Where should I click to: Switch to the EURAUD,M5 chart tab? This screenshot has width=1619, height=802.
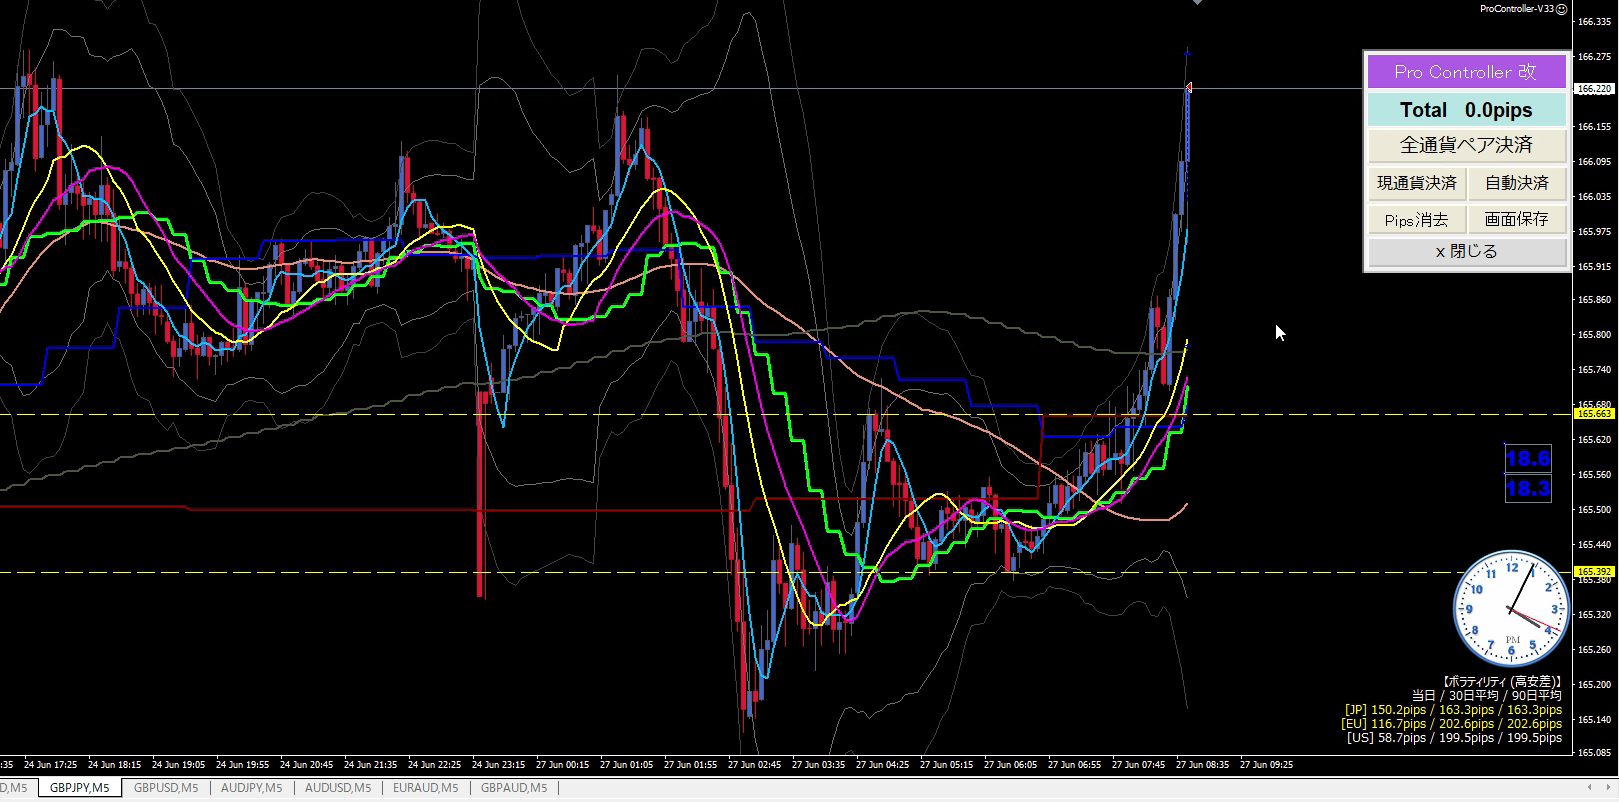[x=426, y=788]
